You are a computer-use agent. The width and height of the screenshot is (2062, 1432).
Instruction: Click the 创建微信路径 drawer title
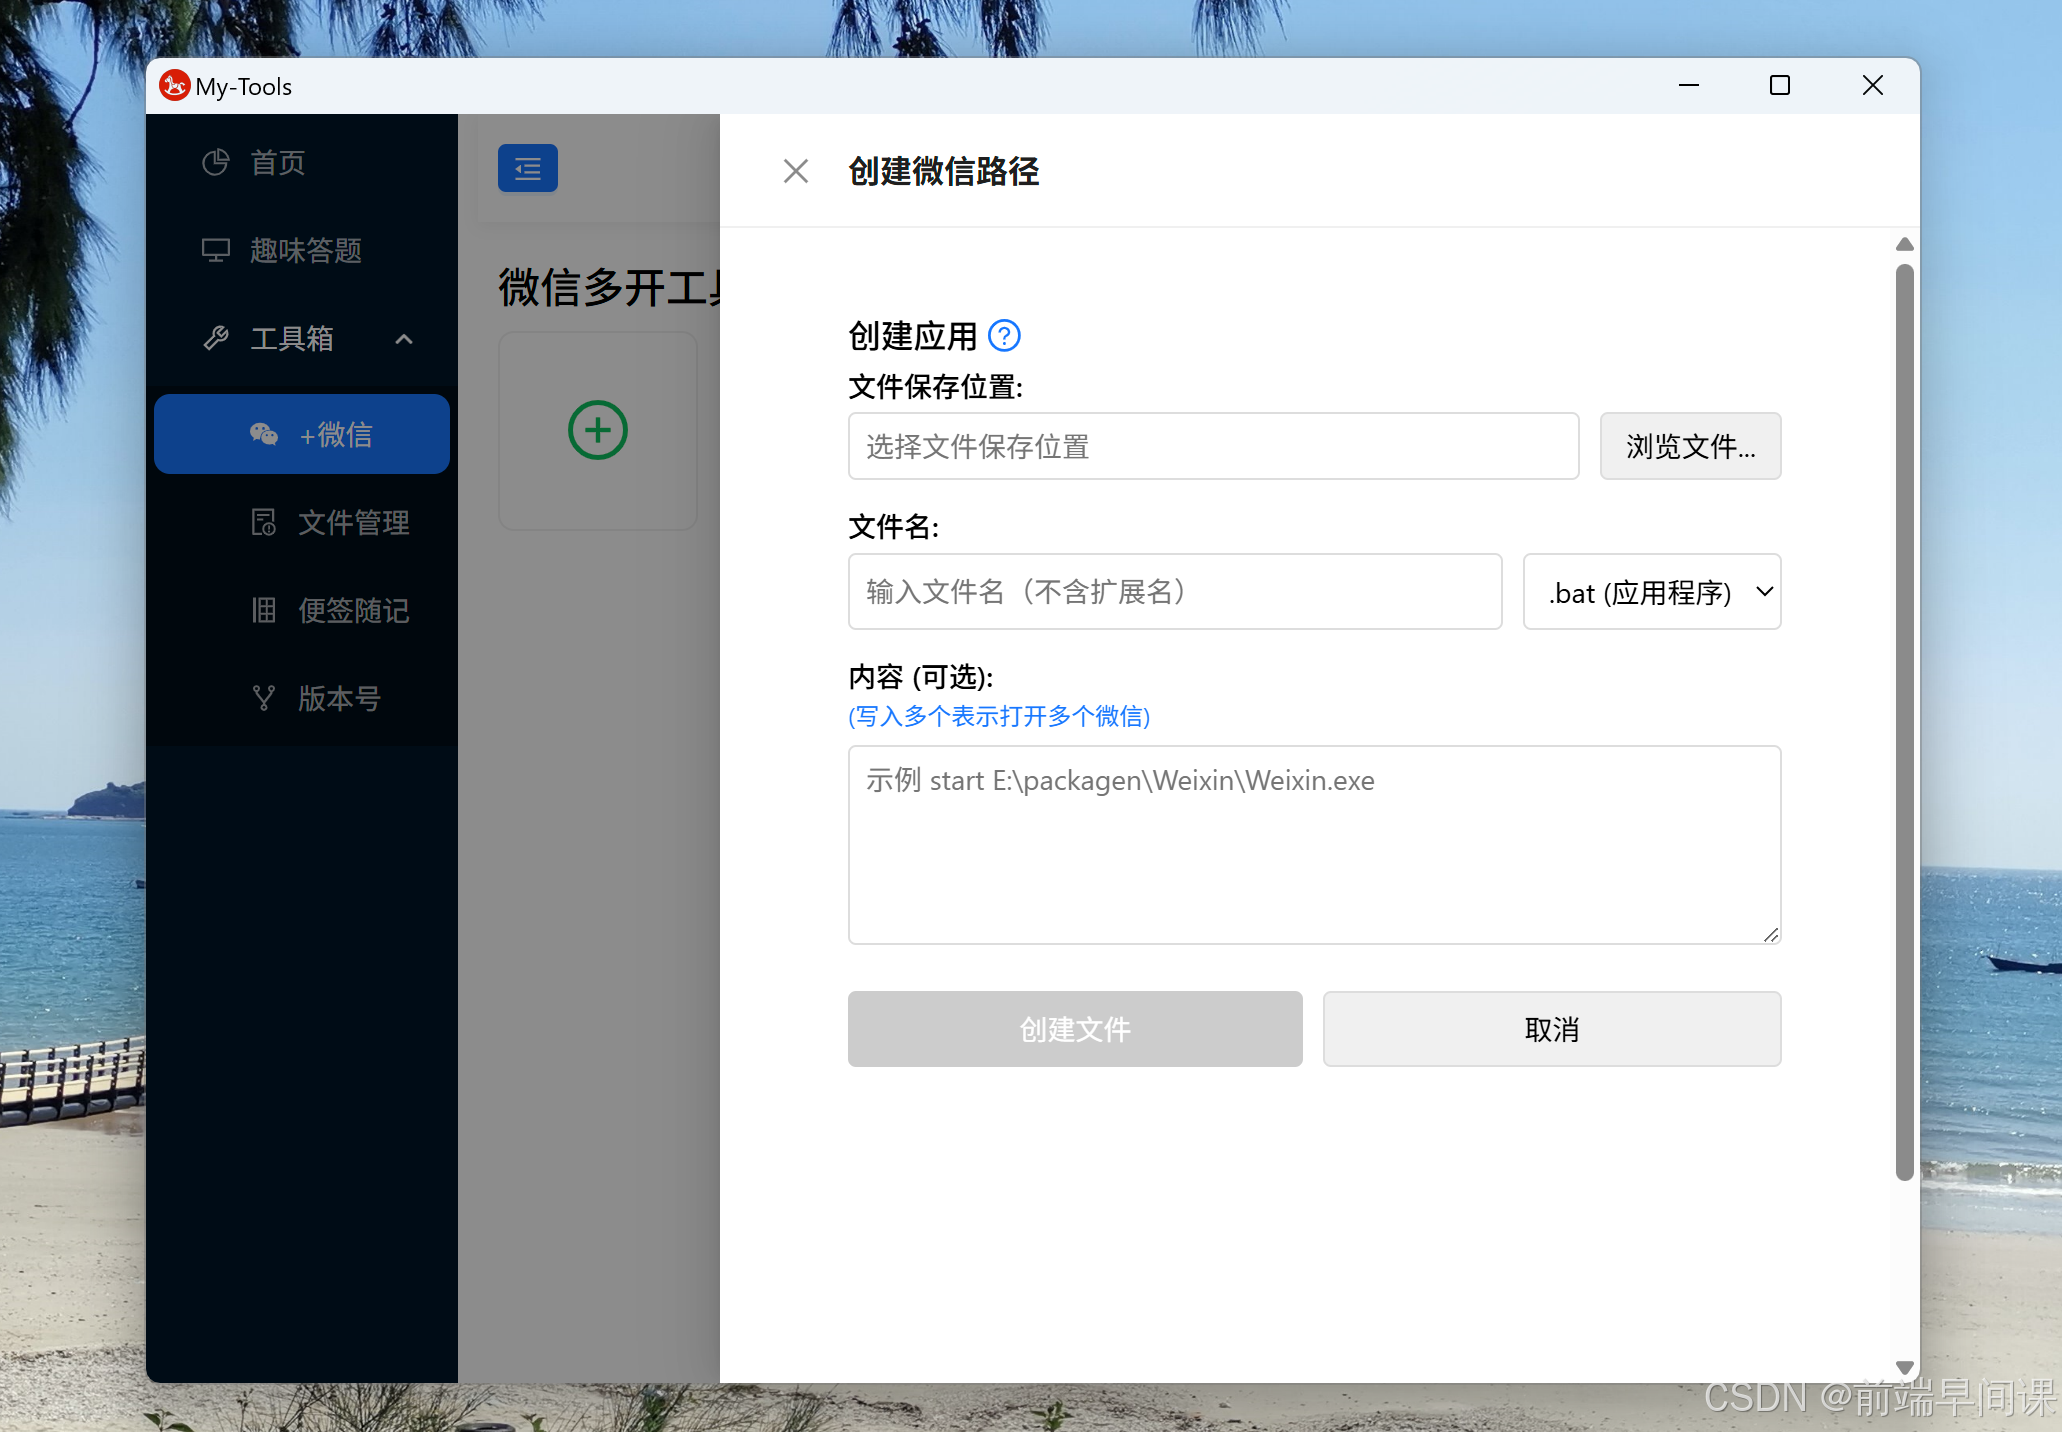tap(944, 171)
